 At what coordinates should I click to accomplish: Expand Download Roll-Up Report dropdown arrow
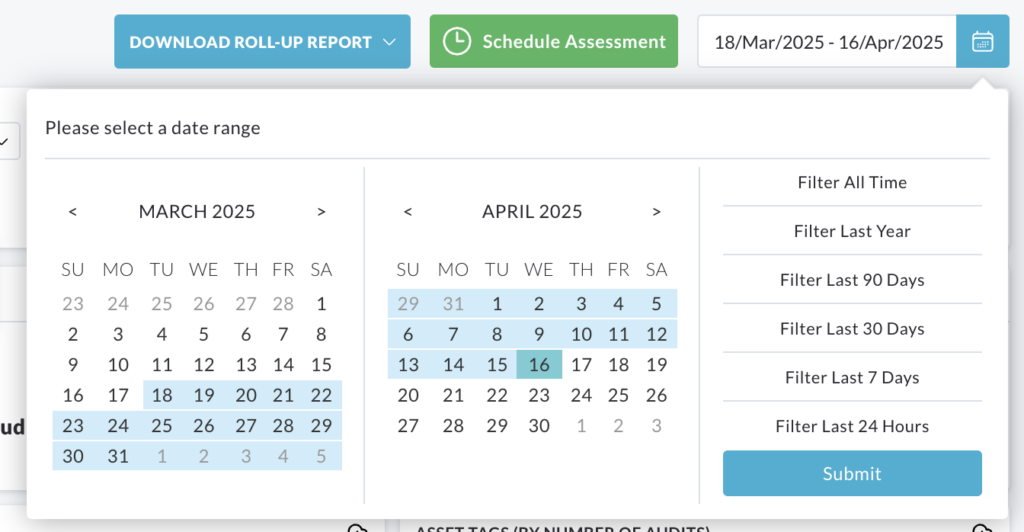[389, 42]
